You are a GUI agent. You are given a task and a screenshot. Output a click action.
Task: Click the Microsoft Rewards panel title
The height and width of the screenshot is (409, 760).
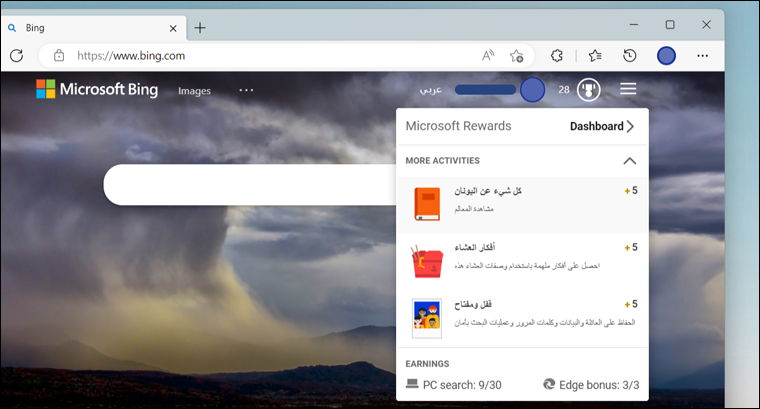click(458, 126)
